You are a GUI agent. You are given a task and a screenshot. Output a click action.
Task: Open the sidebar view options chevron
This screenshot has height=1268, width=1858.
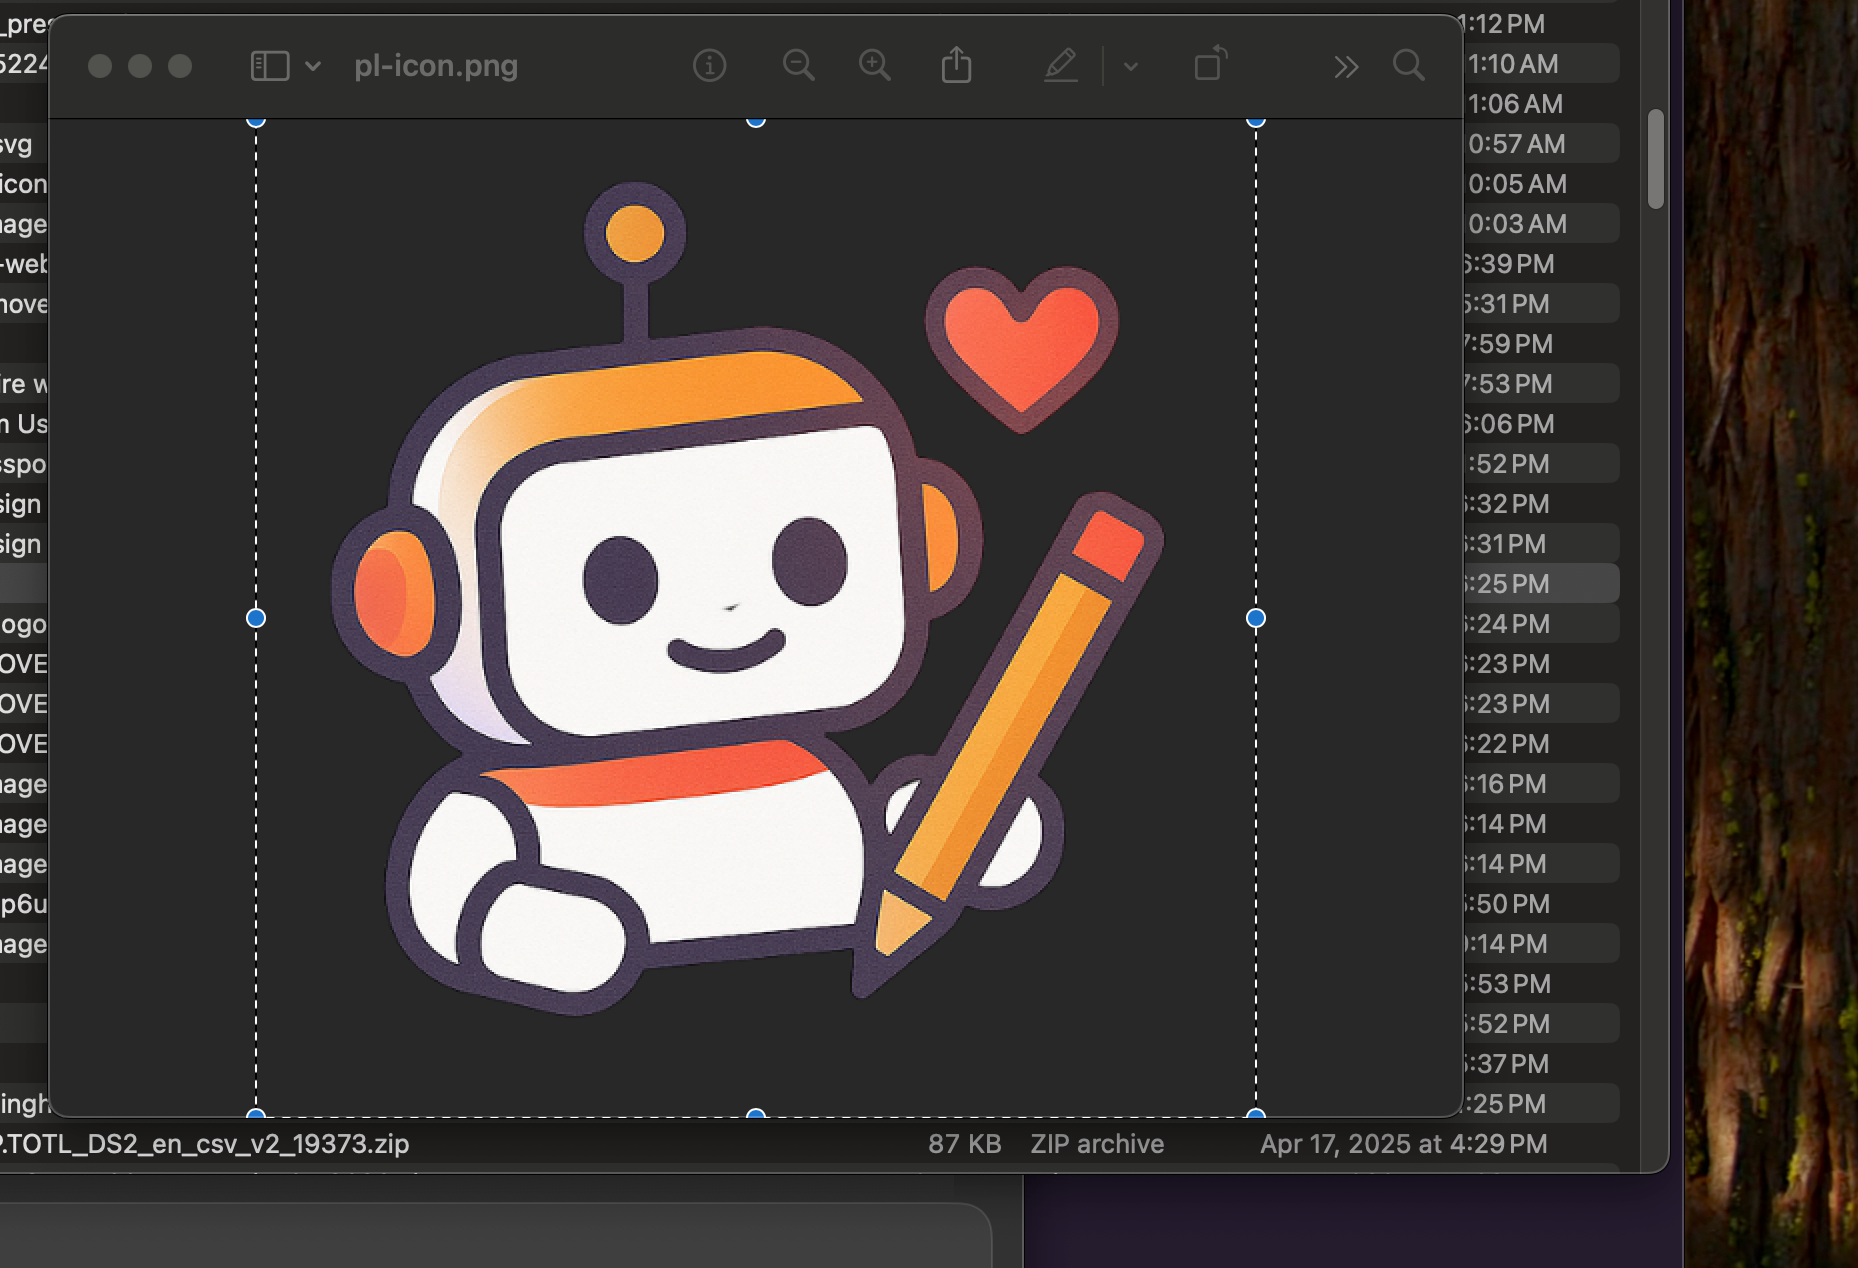click(x=313, y=67)
